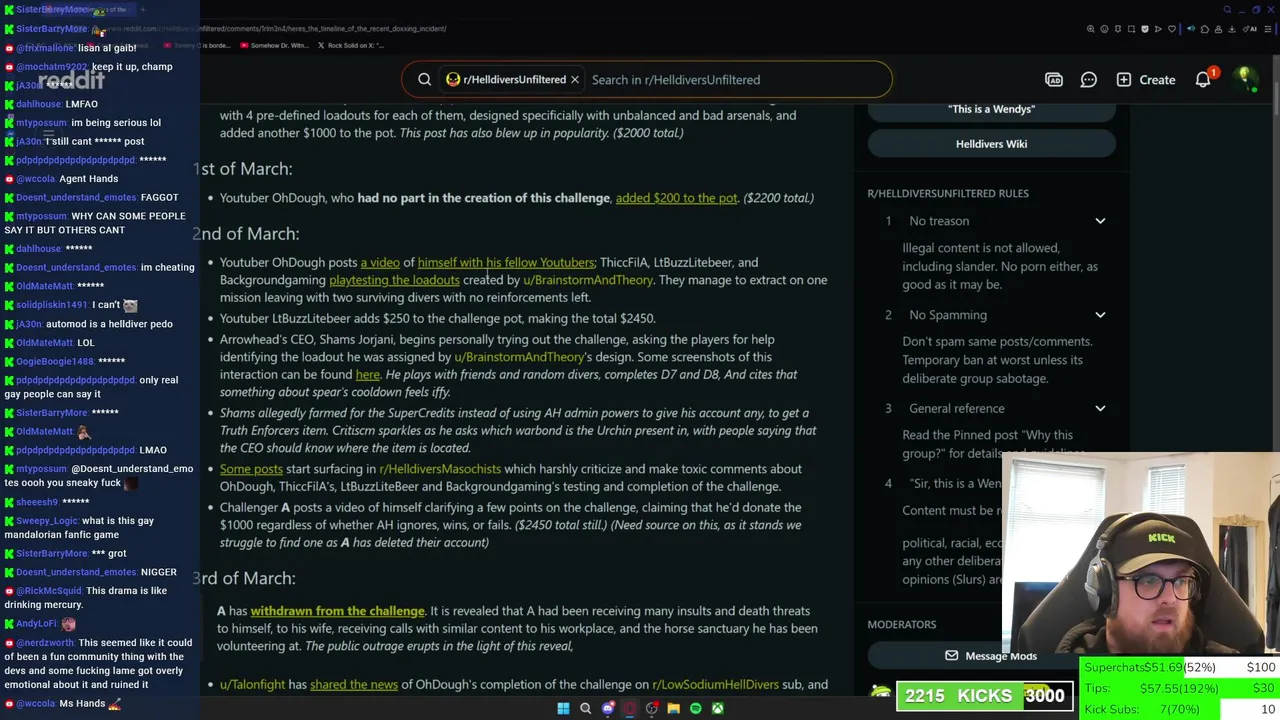Remove the r/HelldiversUnfiltered search scope chip
1280x720 pixels.
(x=575, y=79)
